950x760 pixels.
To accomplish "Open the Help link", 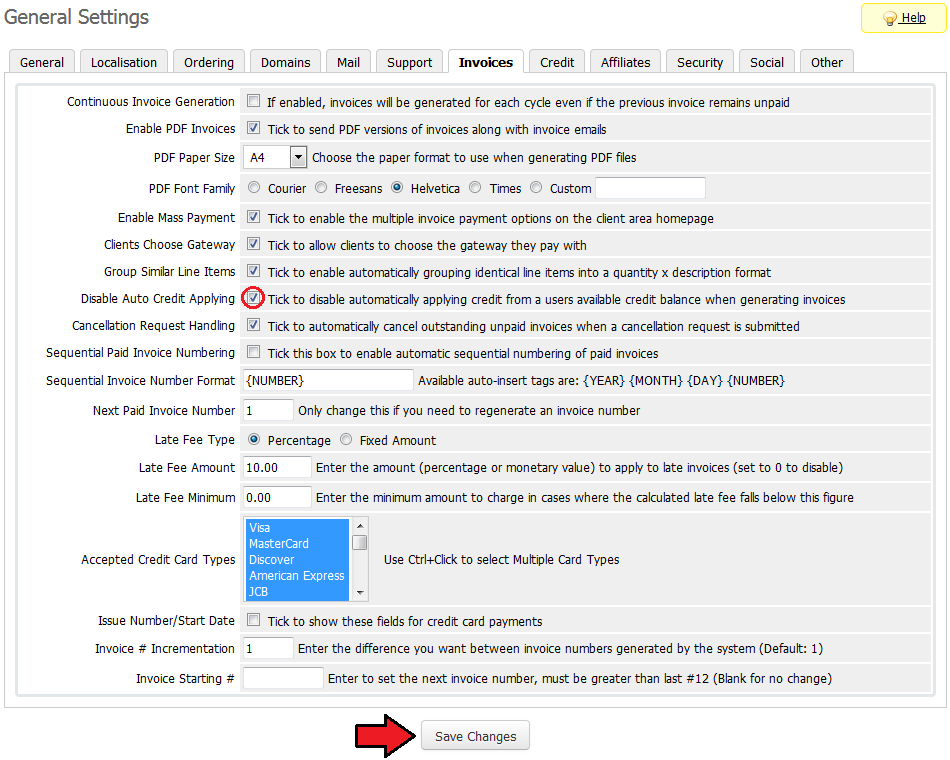I will tap(912, 18).
